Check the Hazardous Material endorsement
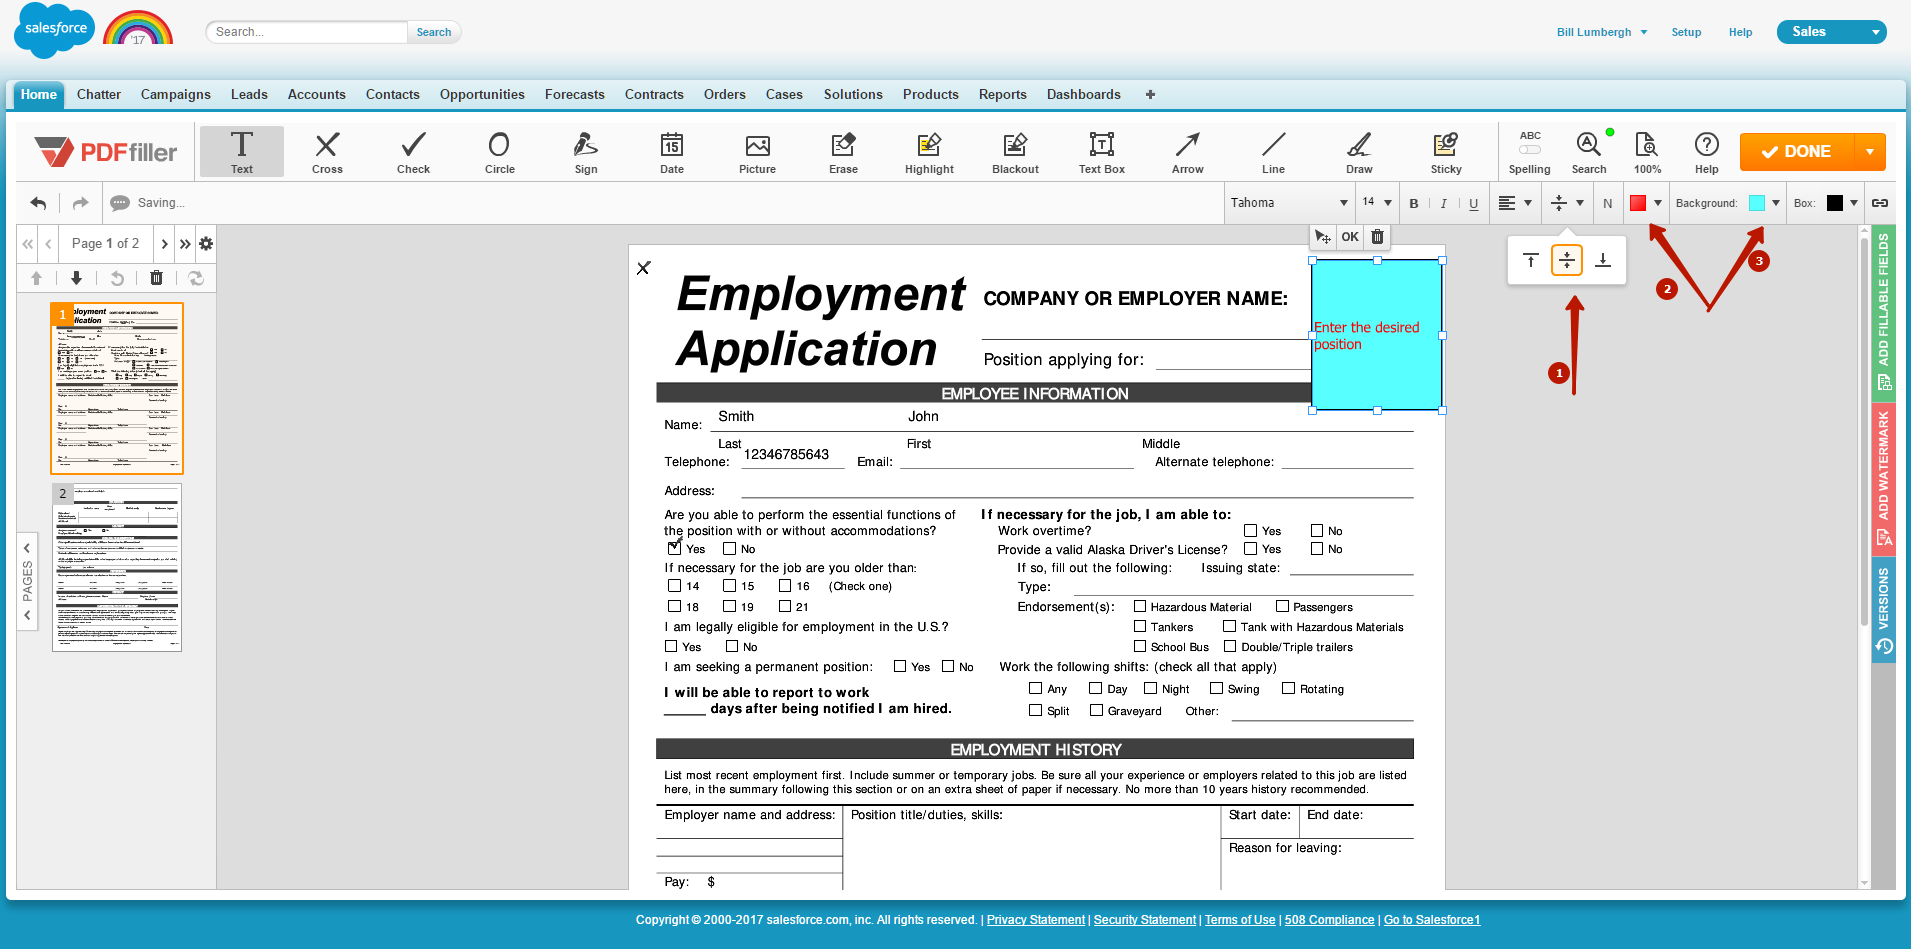Screen dimensions: 1911x949 coord(1139,606)
